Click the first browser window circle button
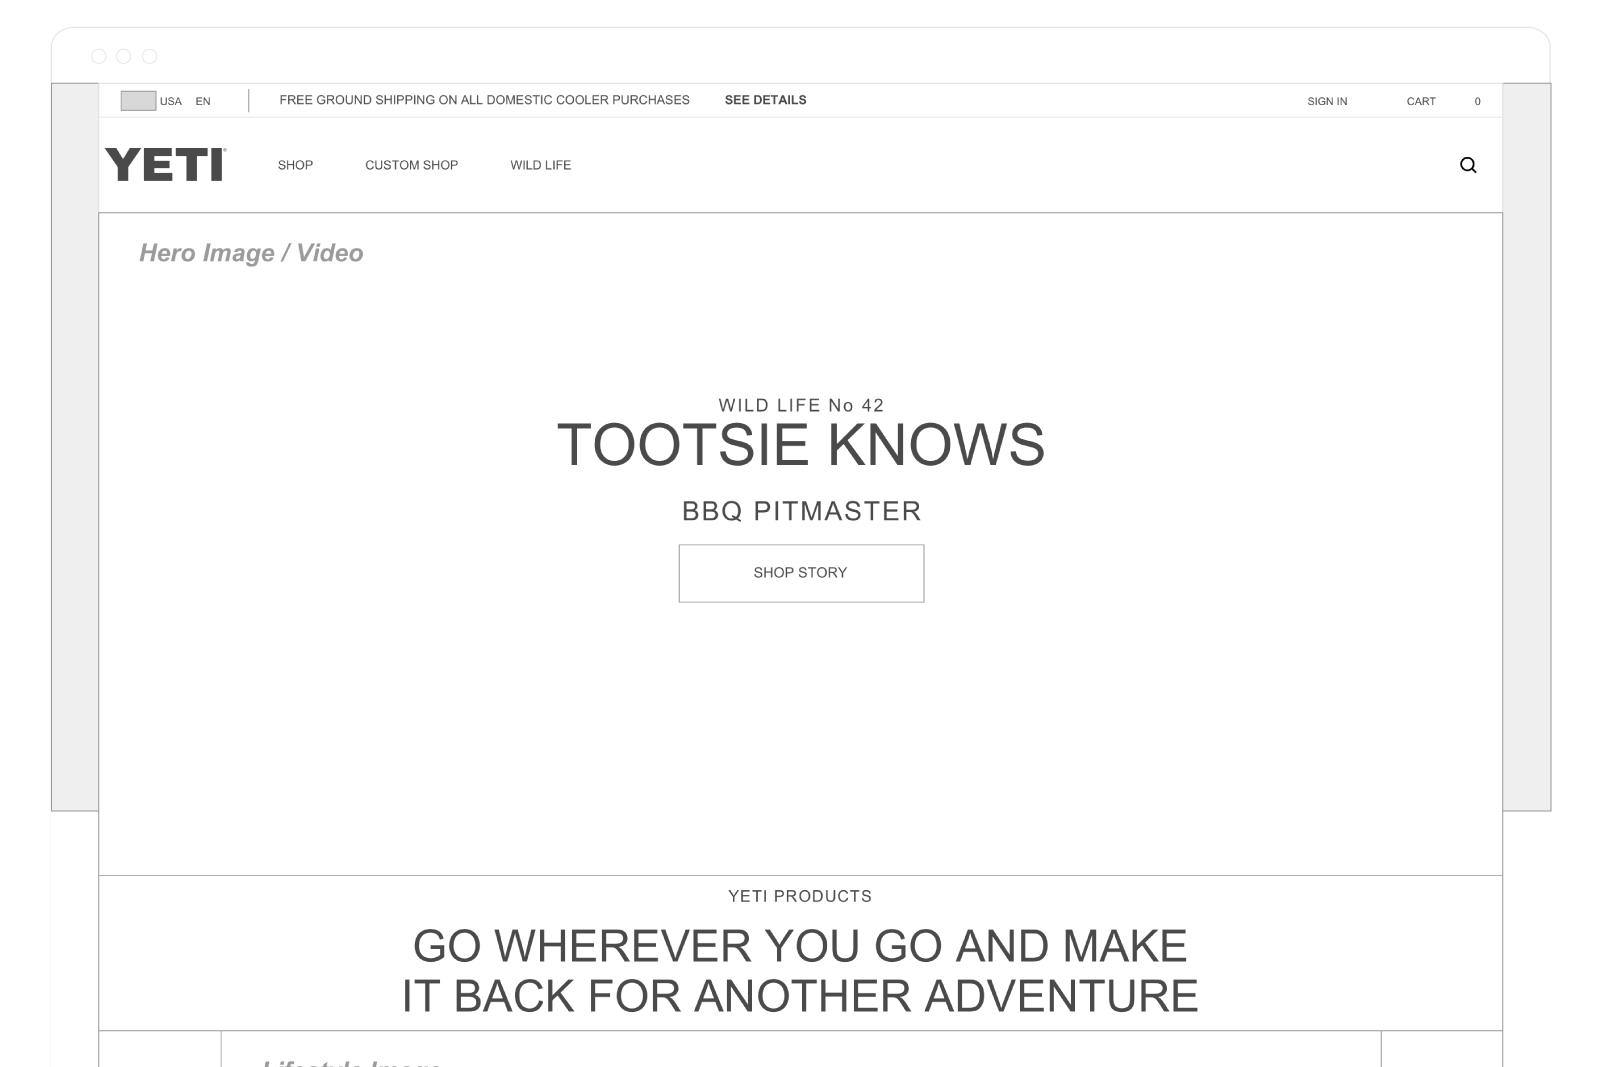Viewport: 1600px width, 1067px height. [x=98, y=56]
